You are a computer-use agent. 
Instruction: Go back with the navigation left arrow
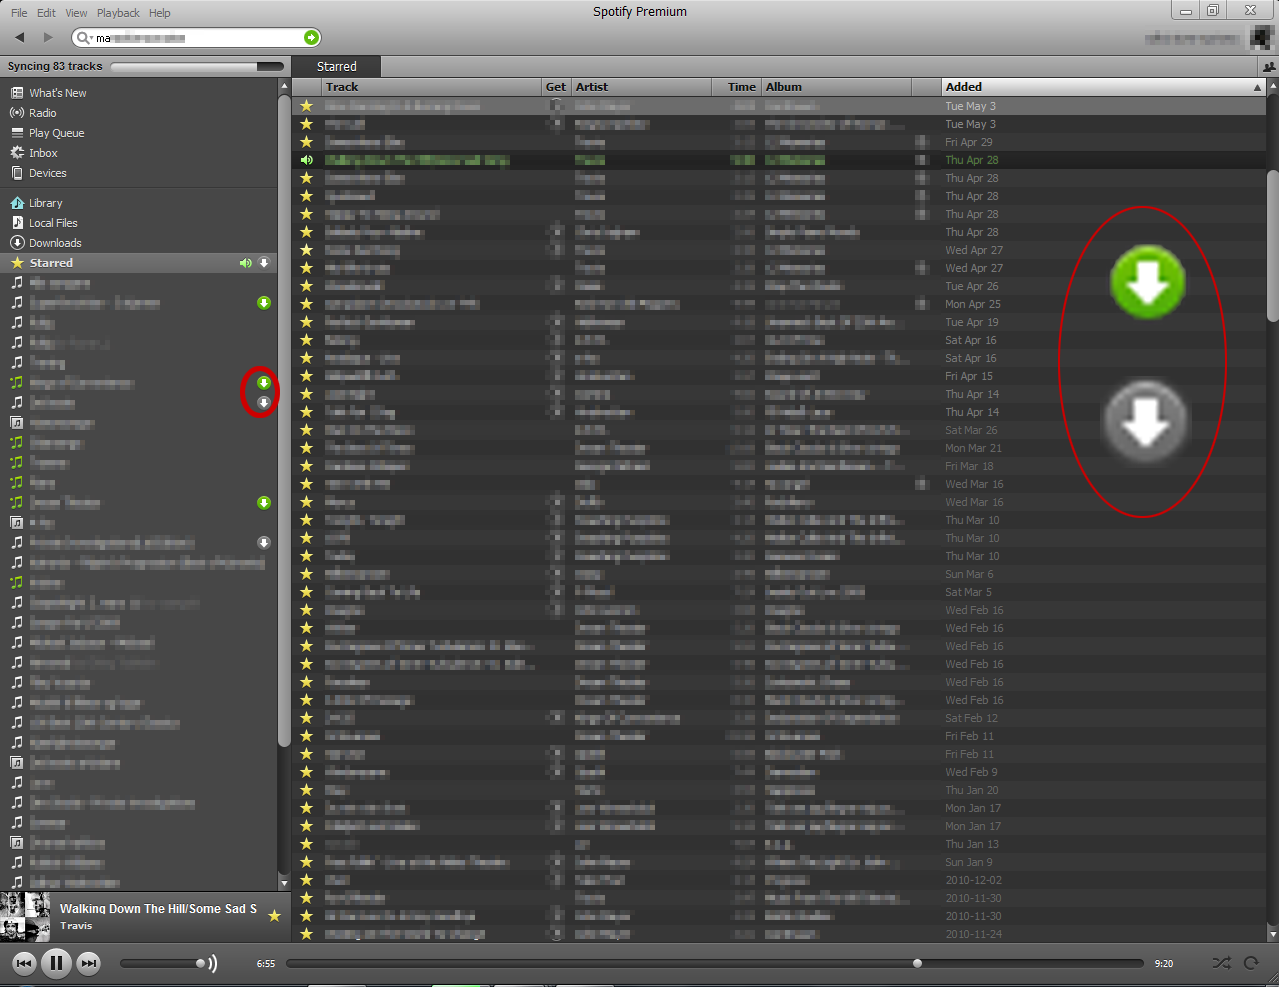point(19,37)
